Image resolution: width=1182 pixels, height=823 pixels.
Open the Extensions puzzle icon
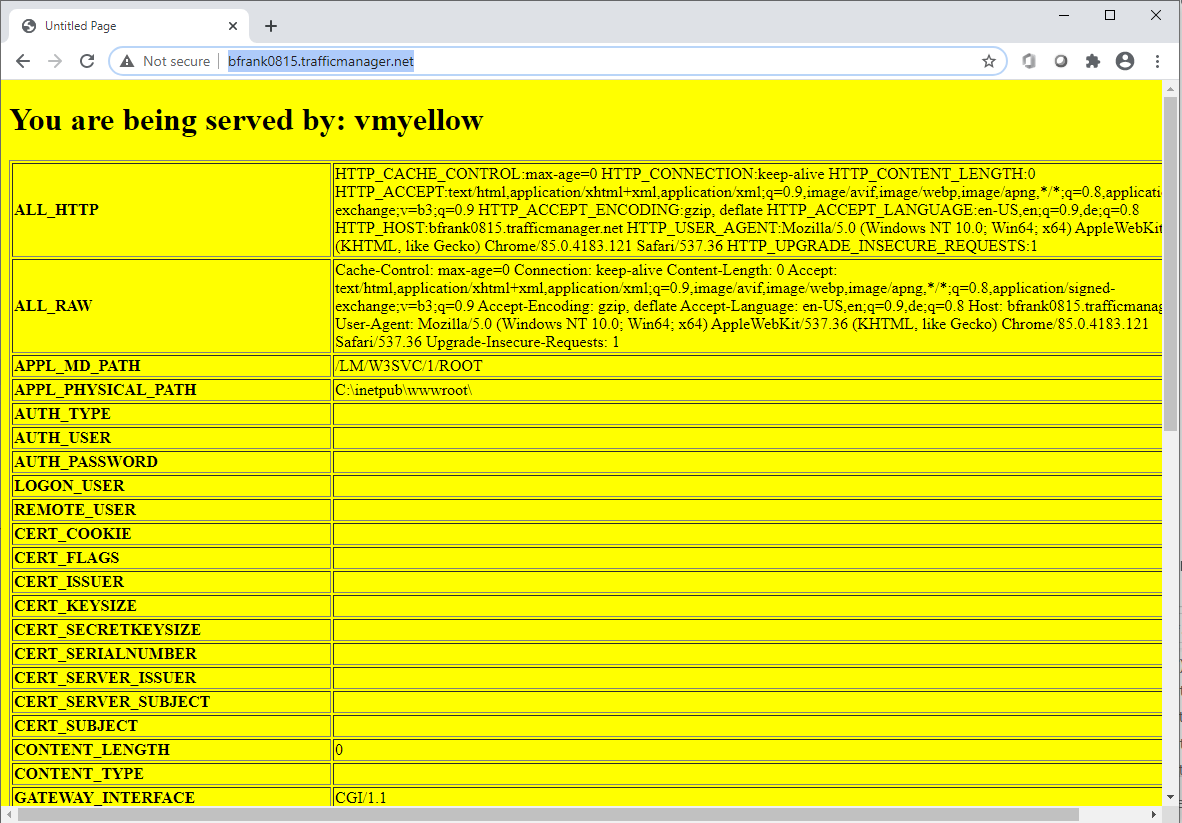pyautogui.click(x=1093, y=62)
